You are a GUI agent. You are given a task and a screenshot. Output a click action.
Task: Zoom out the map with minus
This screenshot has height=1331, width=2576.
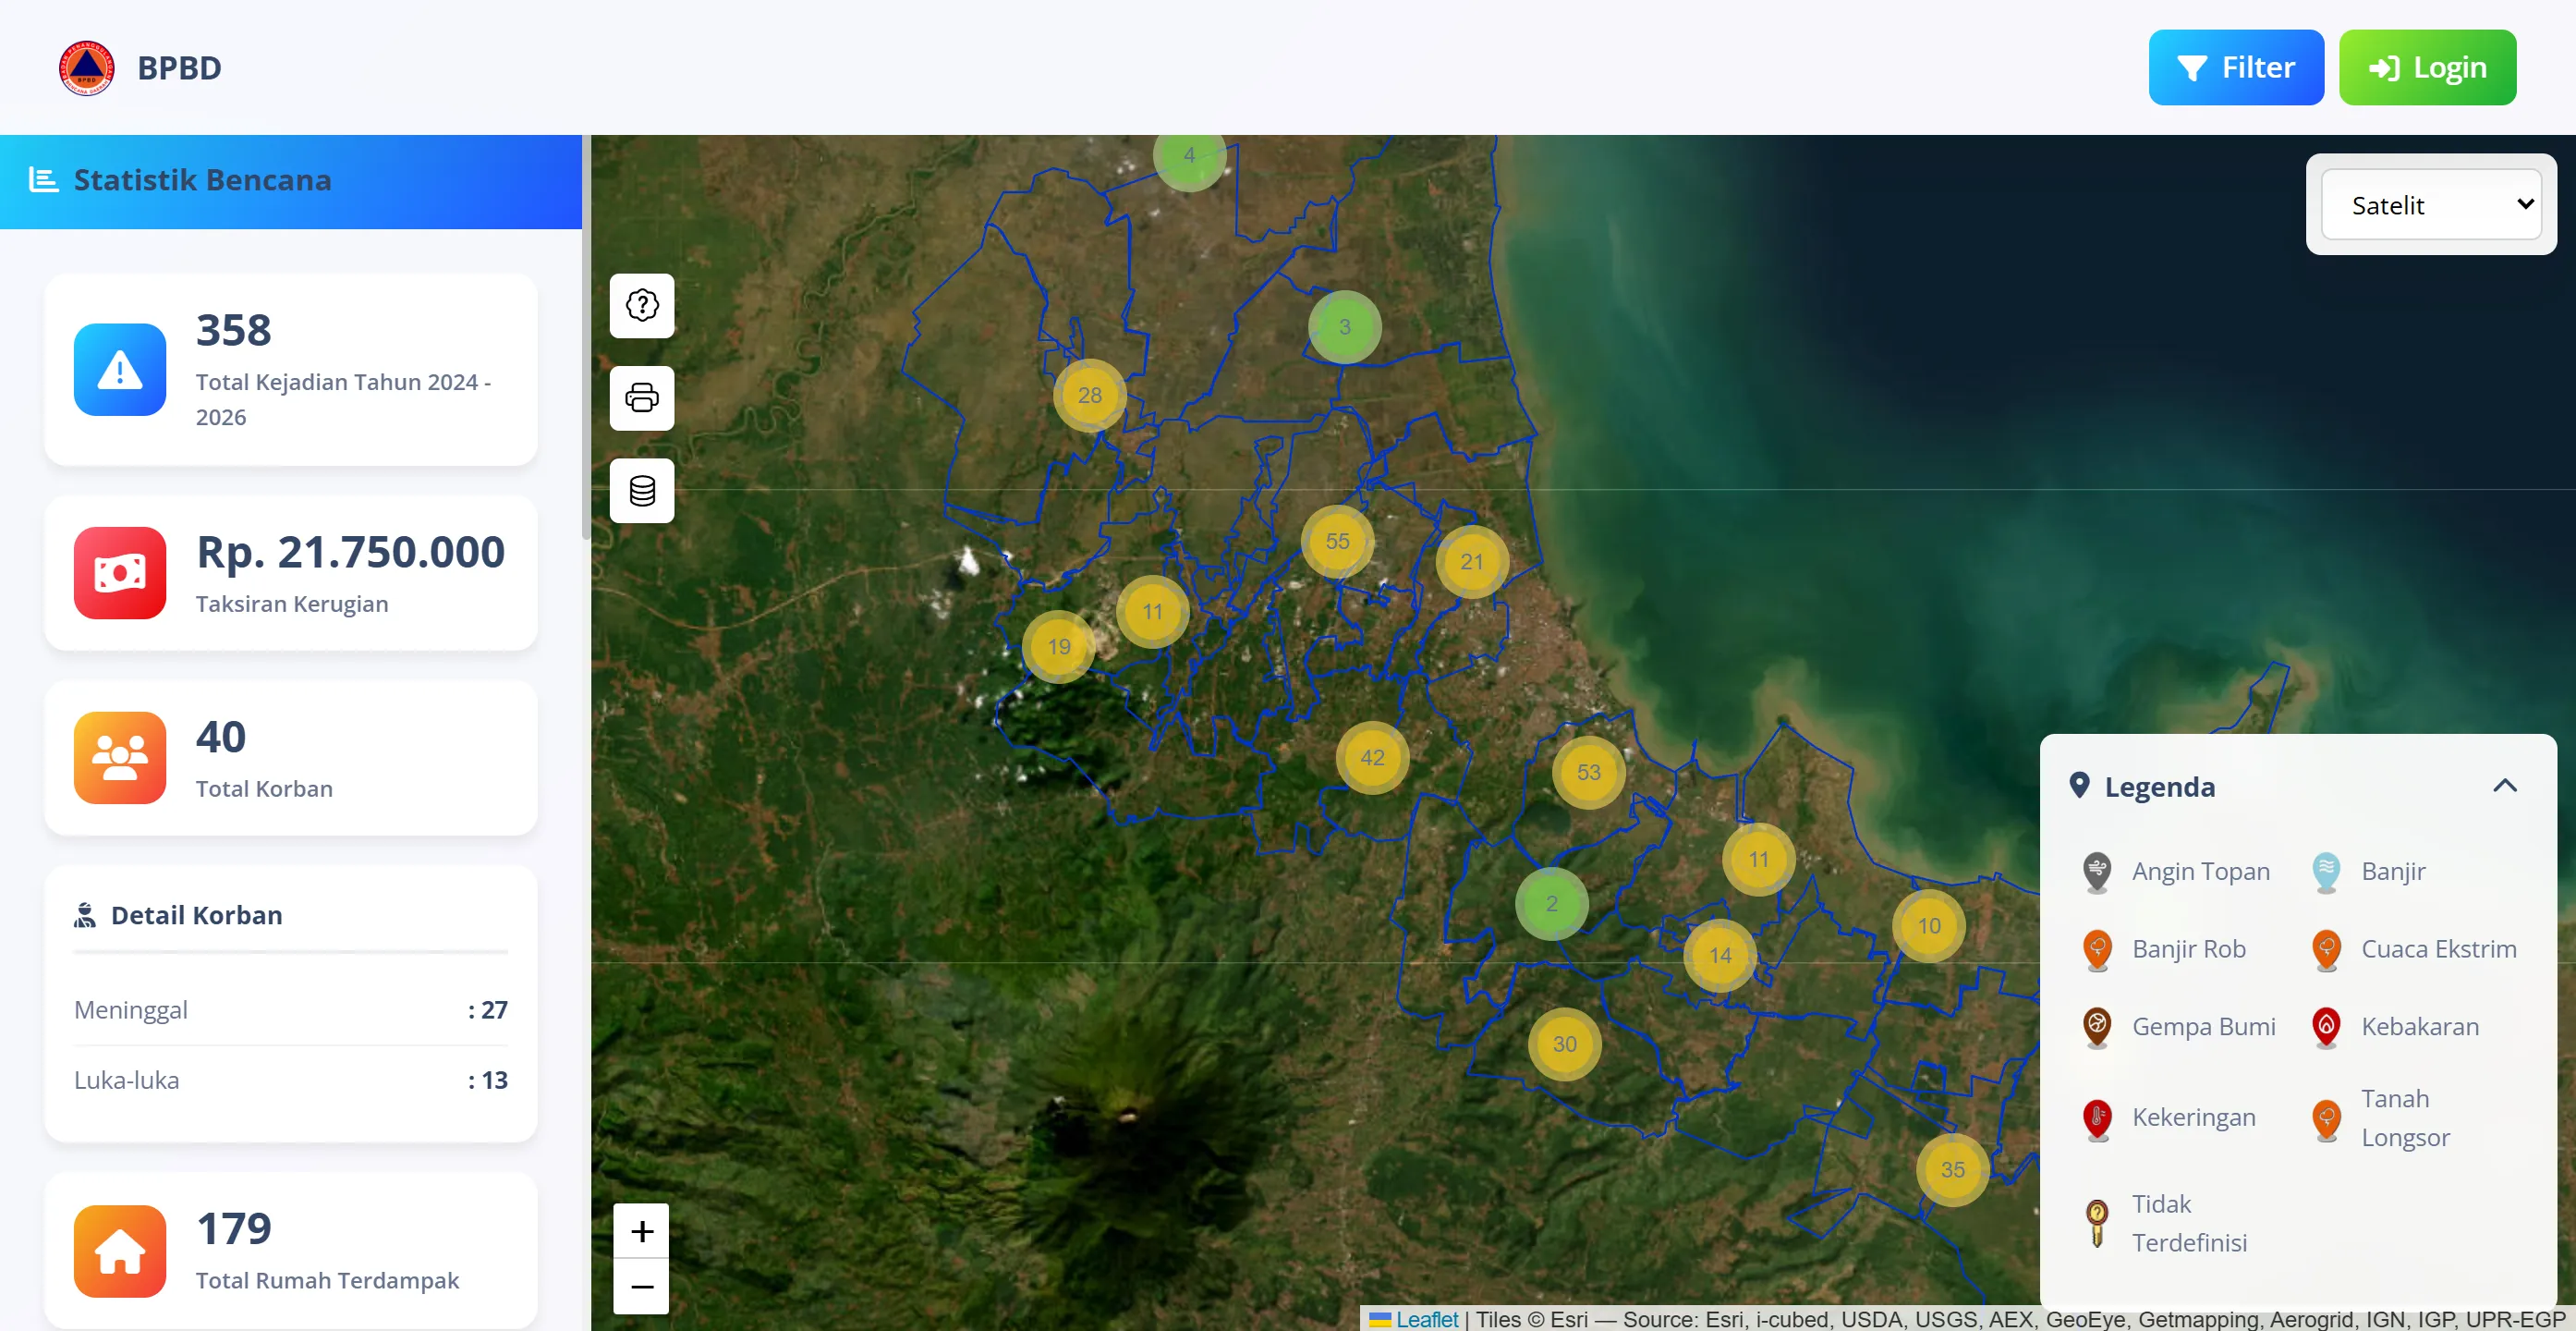[642, 1286]
